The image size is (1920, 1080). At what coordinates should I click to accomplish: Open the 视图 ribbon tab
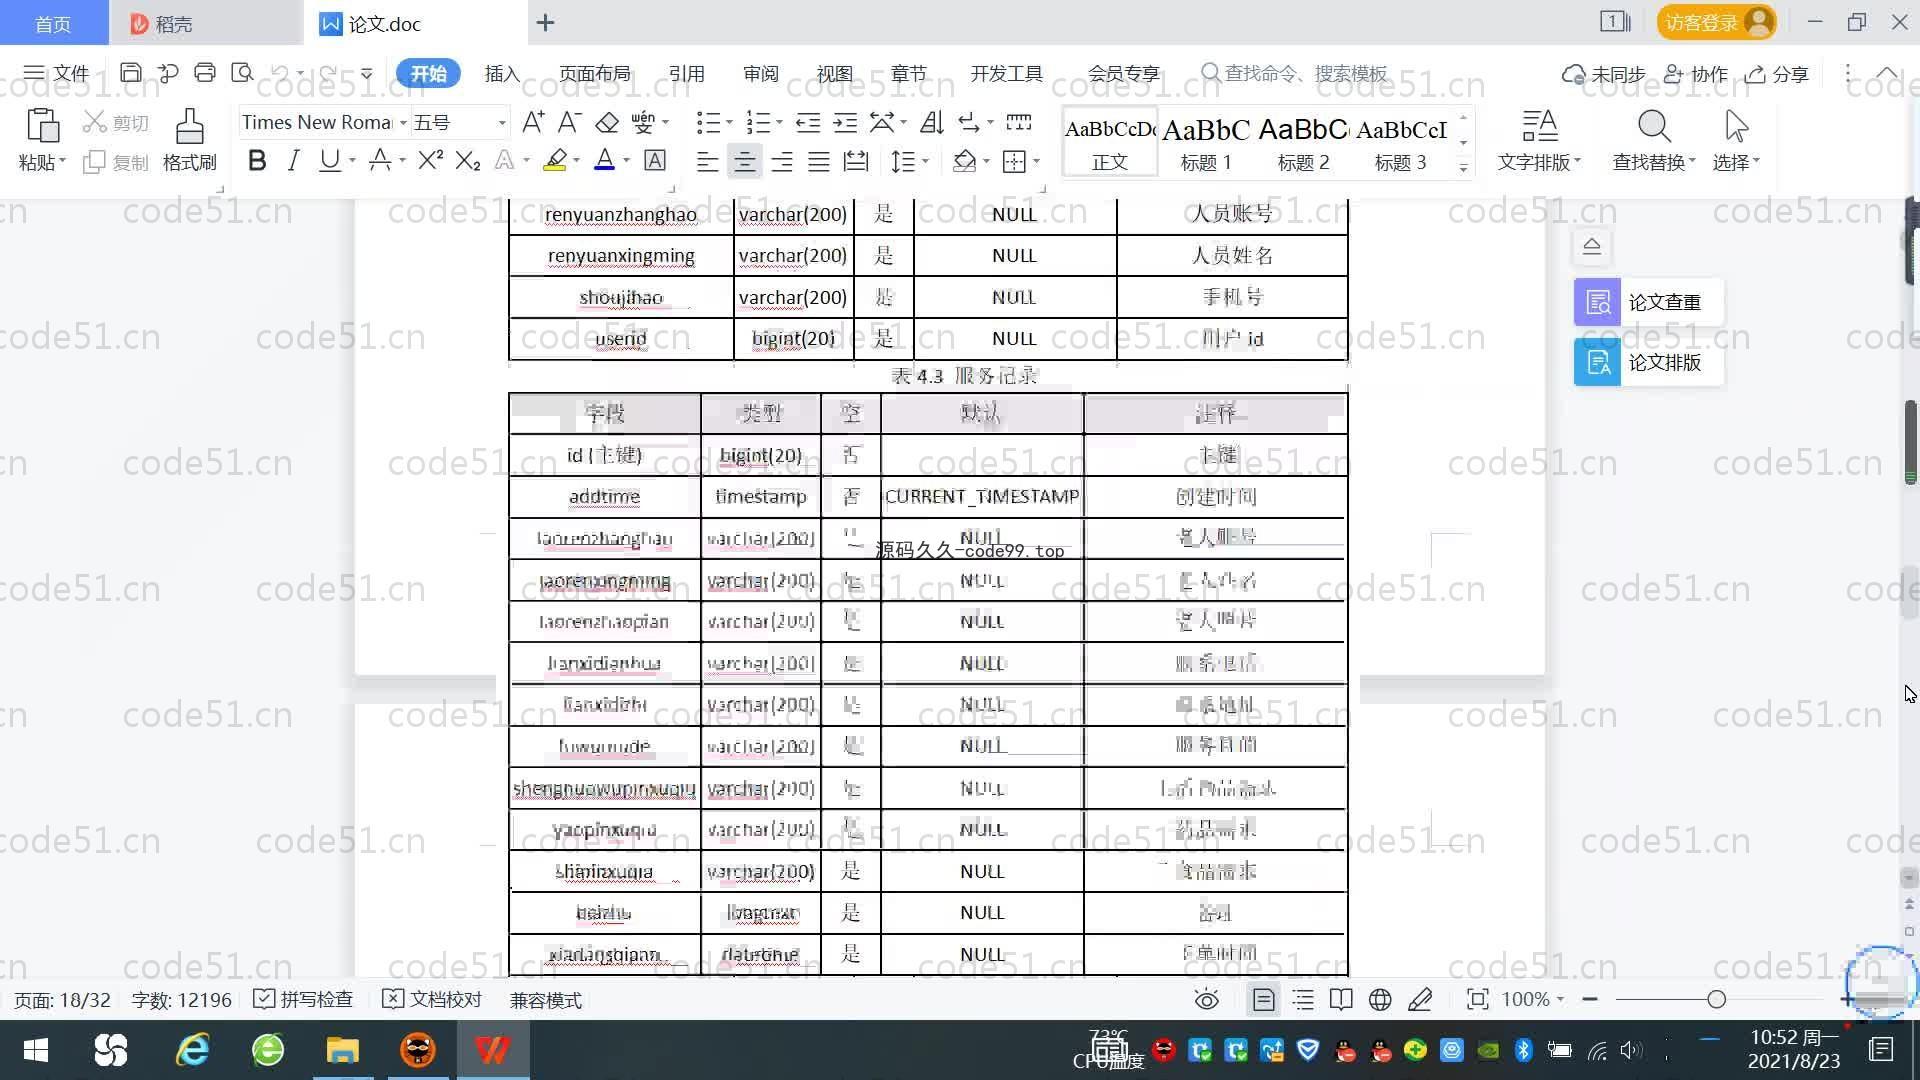click(834, 74)
